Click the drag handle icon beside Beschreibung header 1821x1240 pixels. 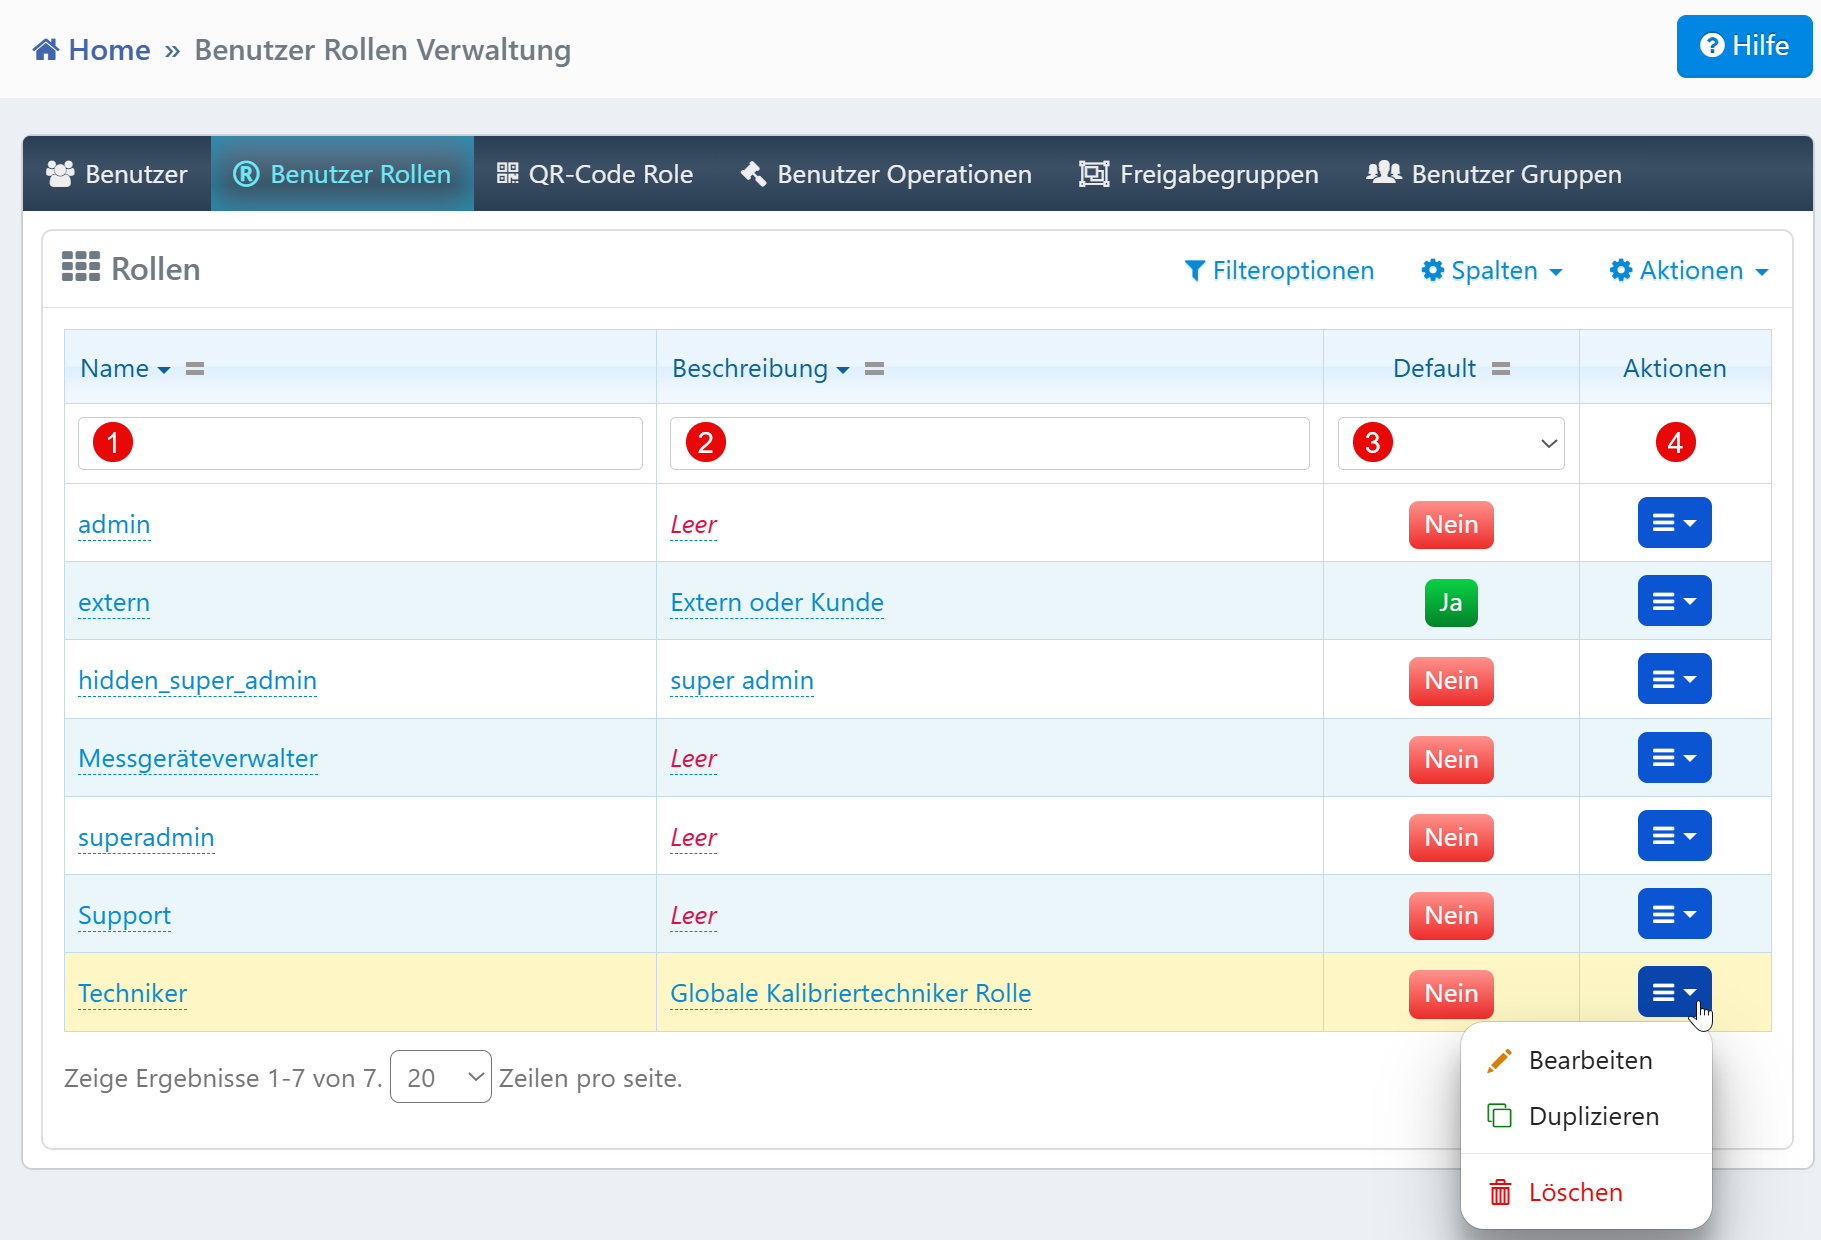click(x=874, y=369)
